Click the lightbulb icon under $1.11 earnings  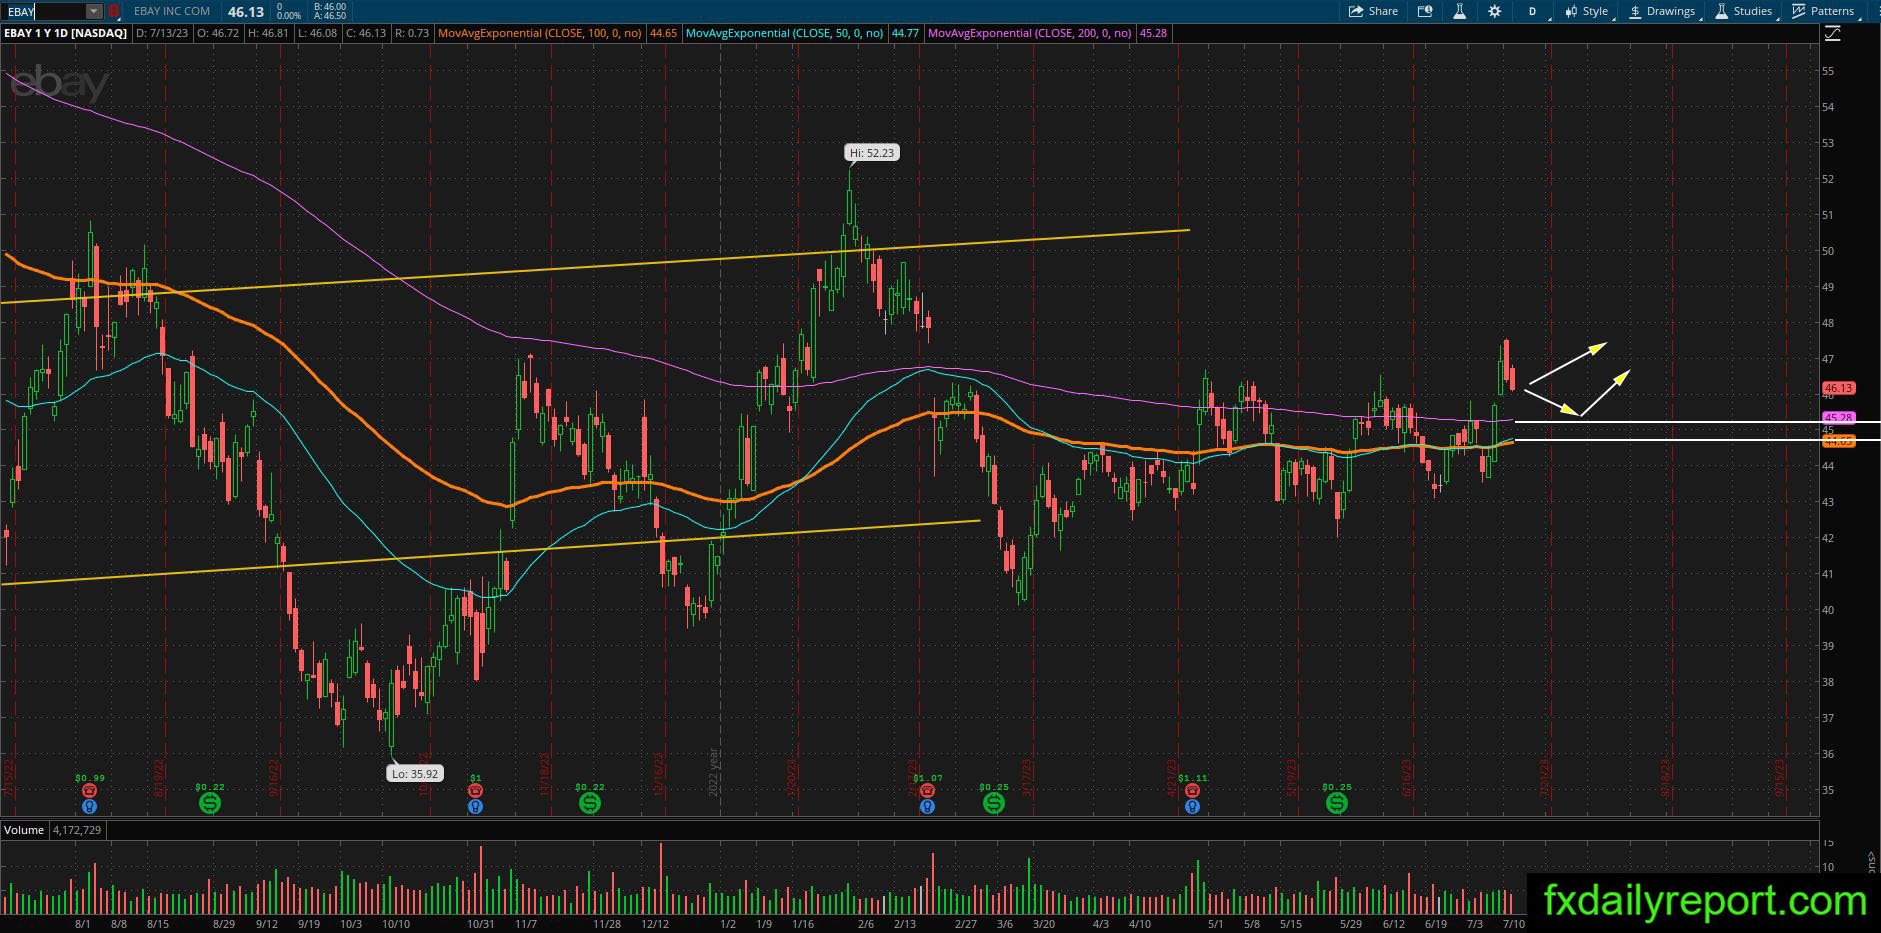pyautogui.click(x=1192, y=806)
